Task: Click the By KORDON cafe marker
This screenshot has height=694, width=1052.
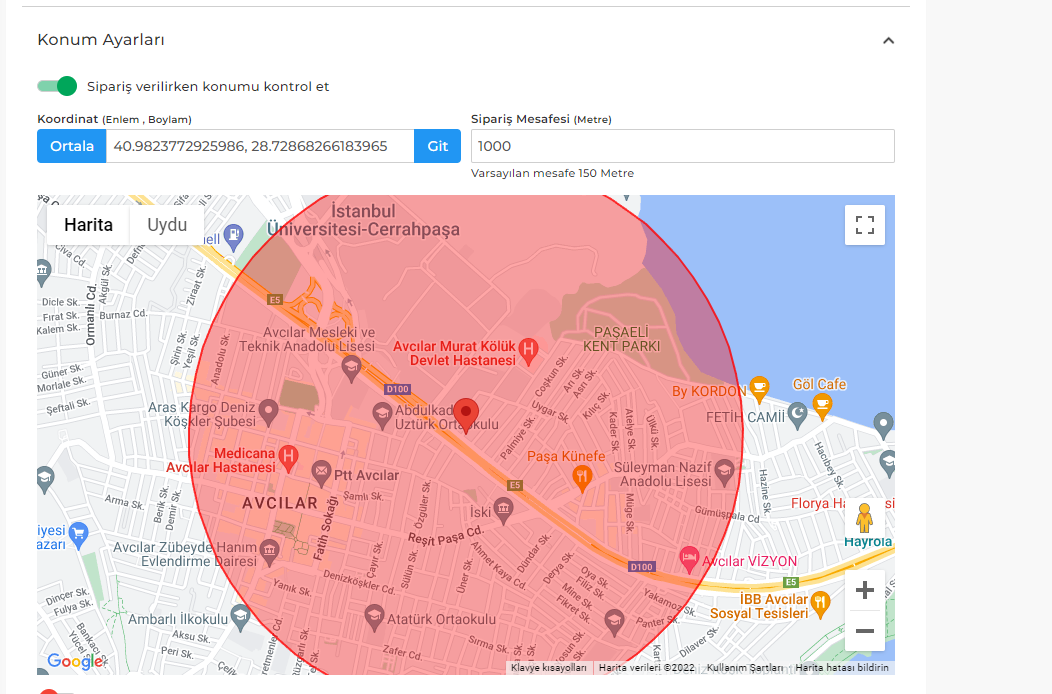Action: 759,388
